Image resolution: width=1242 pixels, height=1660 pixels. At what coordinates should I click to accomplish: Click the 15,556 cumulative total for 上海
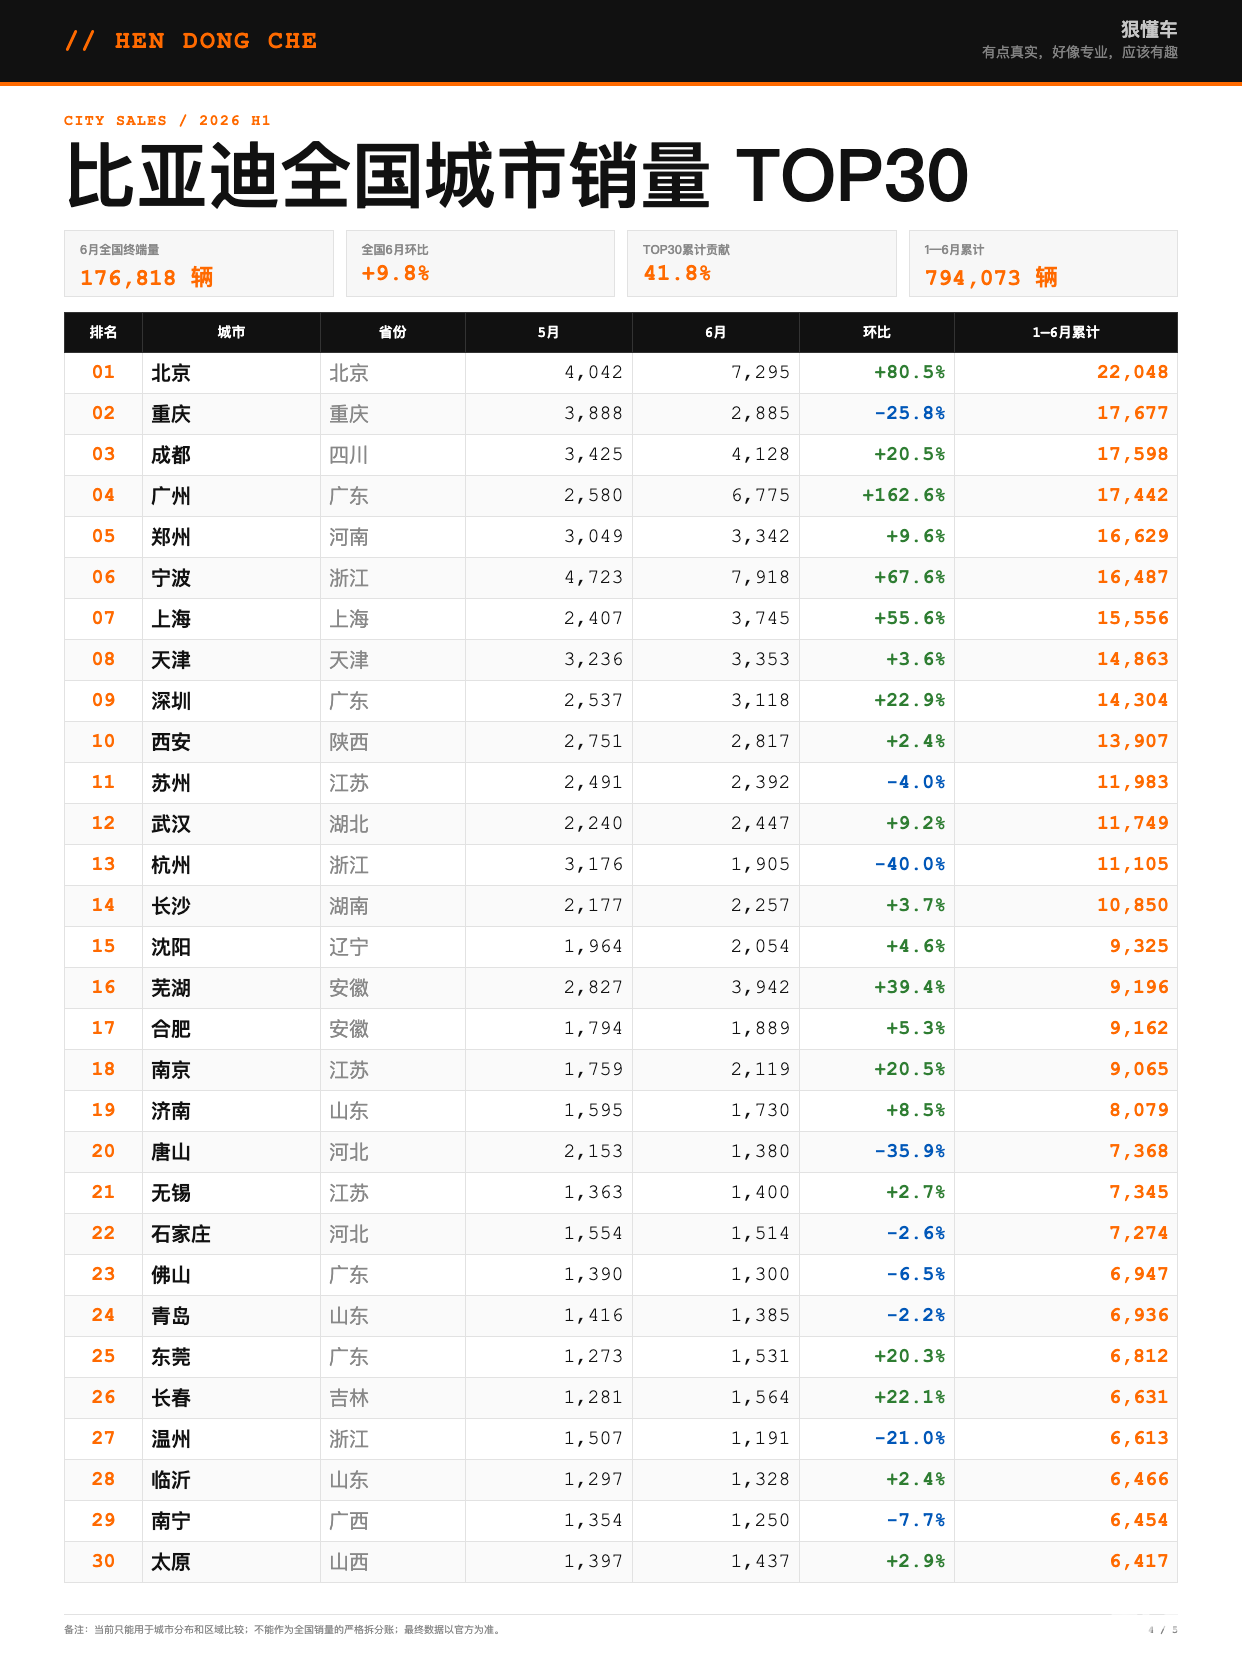1132,618
